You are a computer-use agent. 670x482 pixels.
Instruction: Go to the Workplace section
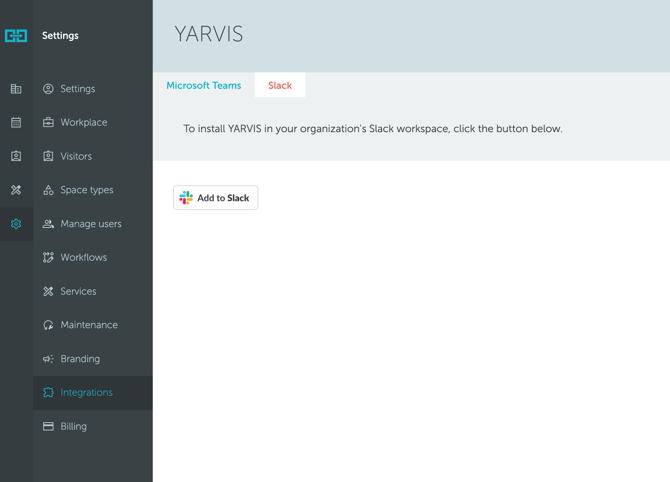(x=83, y=123)
